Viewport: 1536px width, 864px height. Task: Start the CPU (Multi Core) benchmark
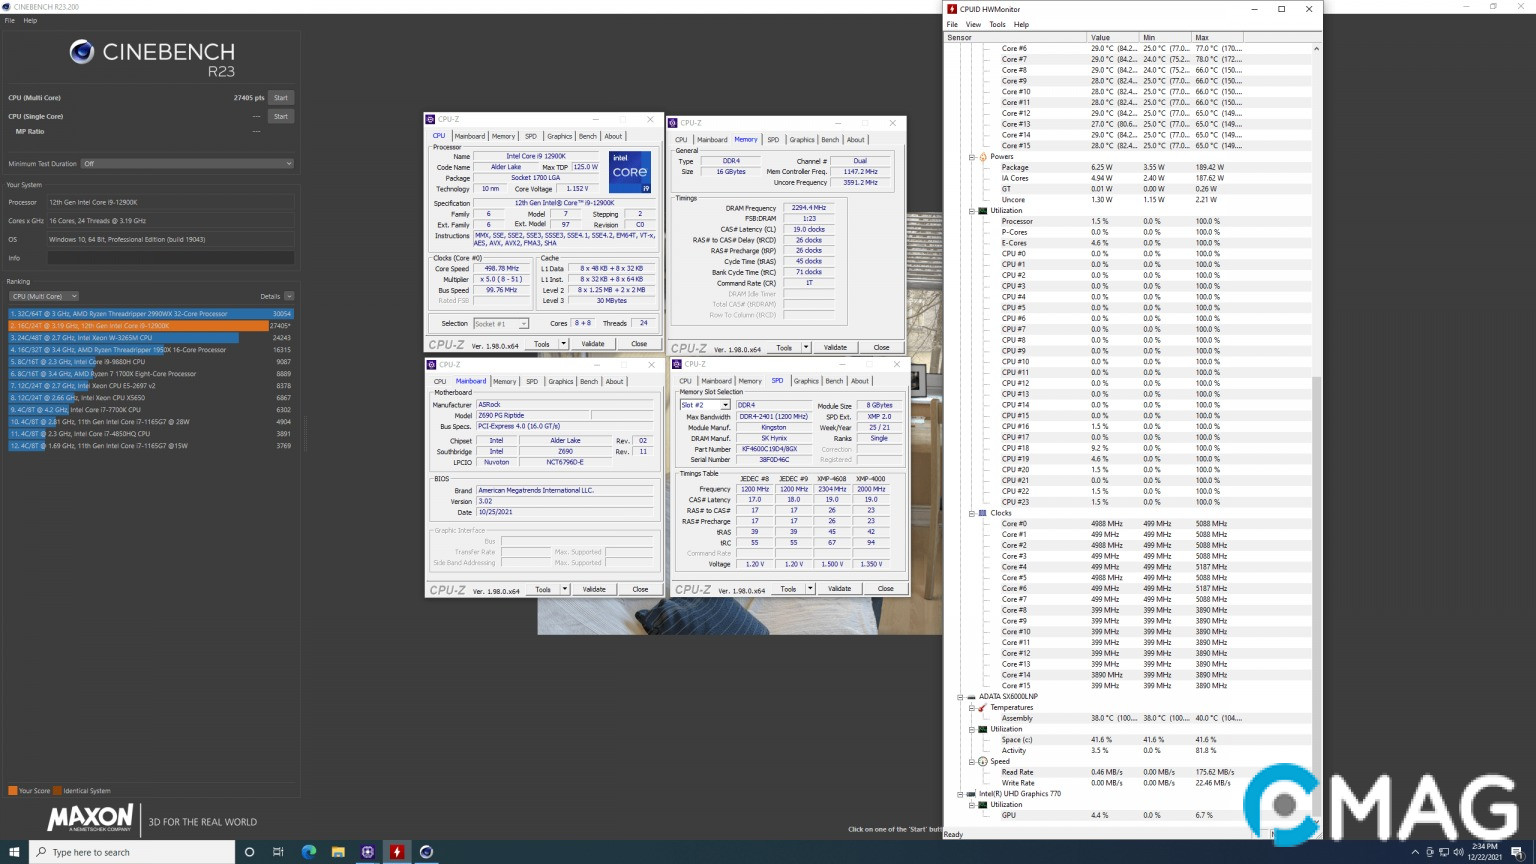tap(281, 98)
